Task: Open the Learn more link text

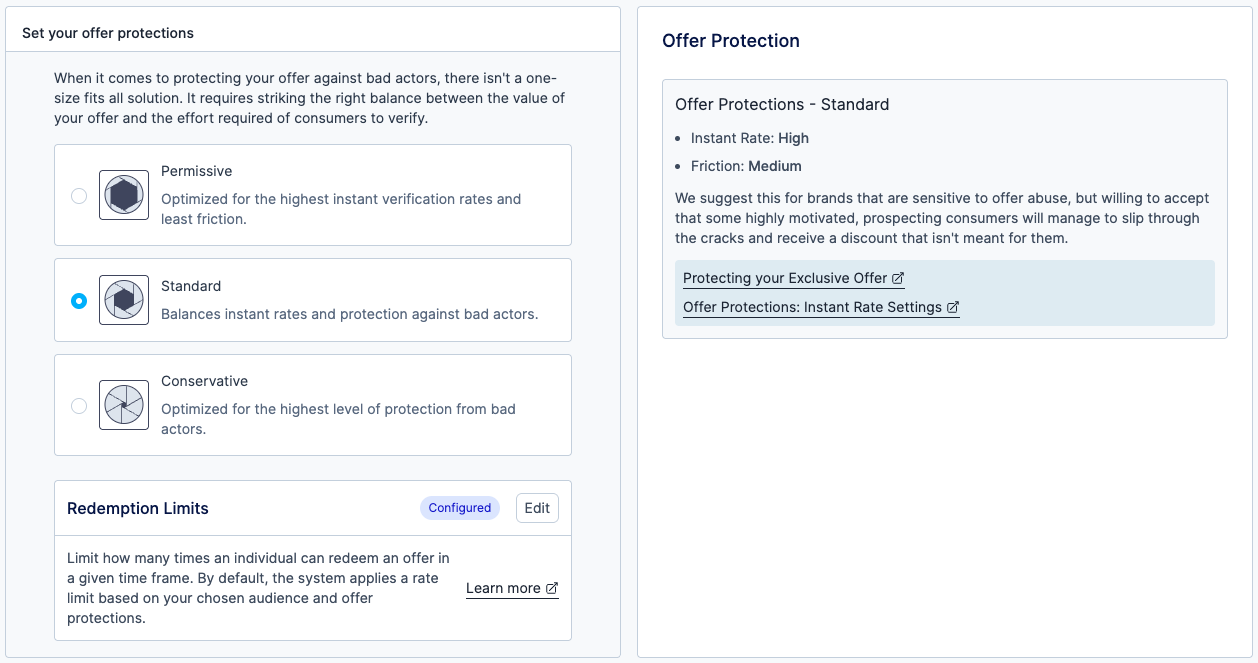Action: (503, 588)
